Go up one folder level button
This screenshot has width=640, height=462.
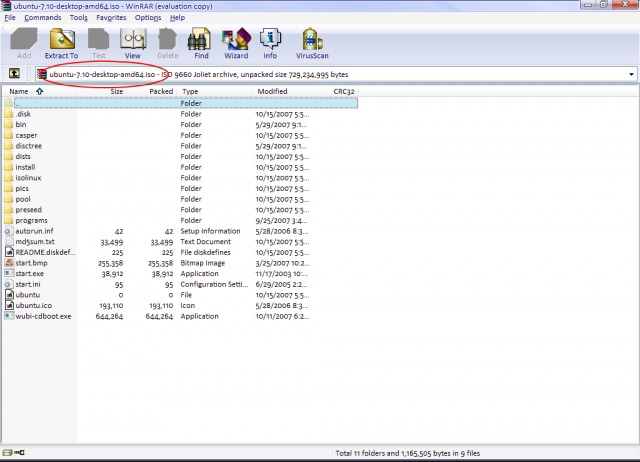[x=15, y=74]
